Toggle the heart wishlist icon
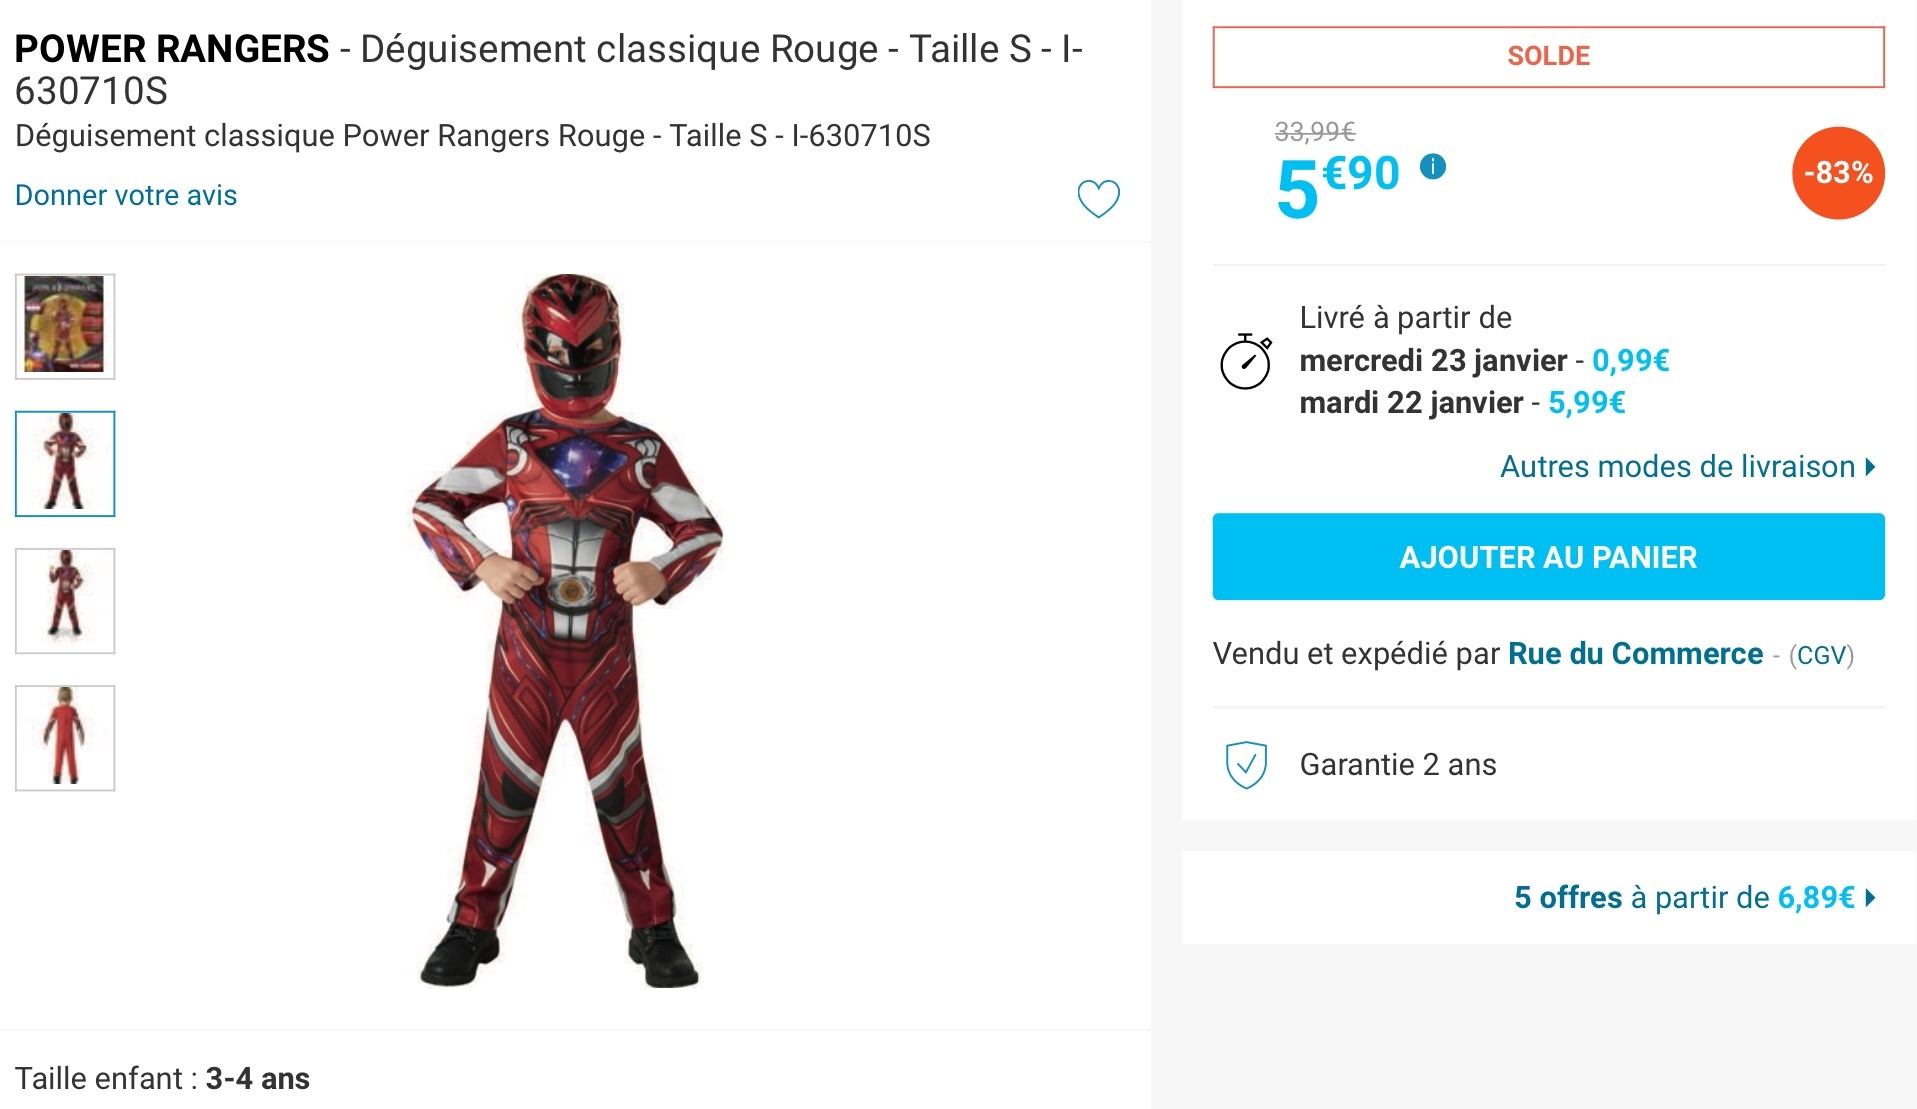1917x1109 pixels. [x=1098, y=198]
